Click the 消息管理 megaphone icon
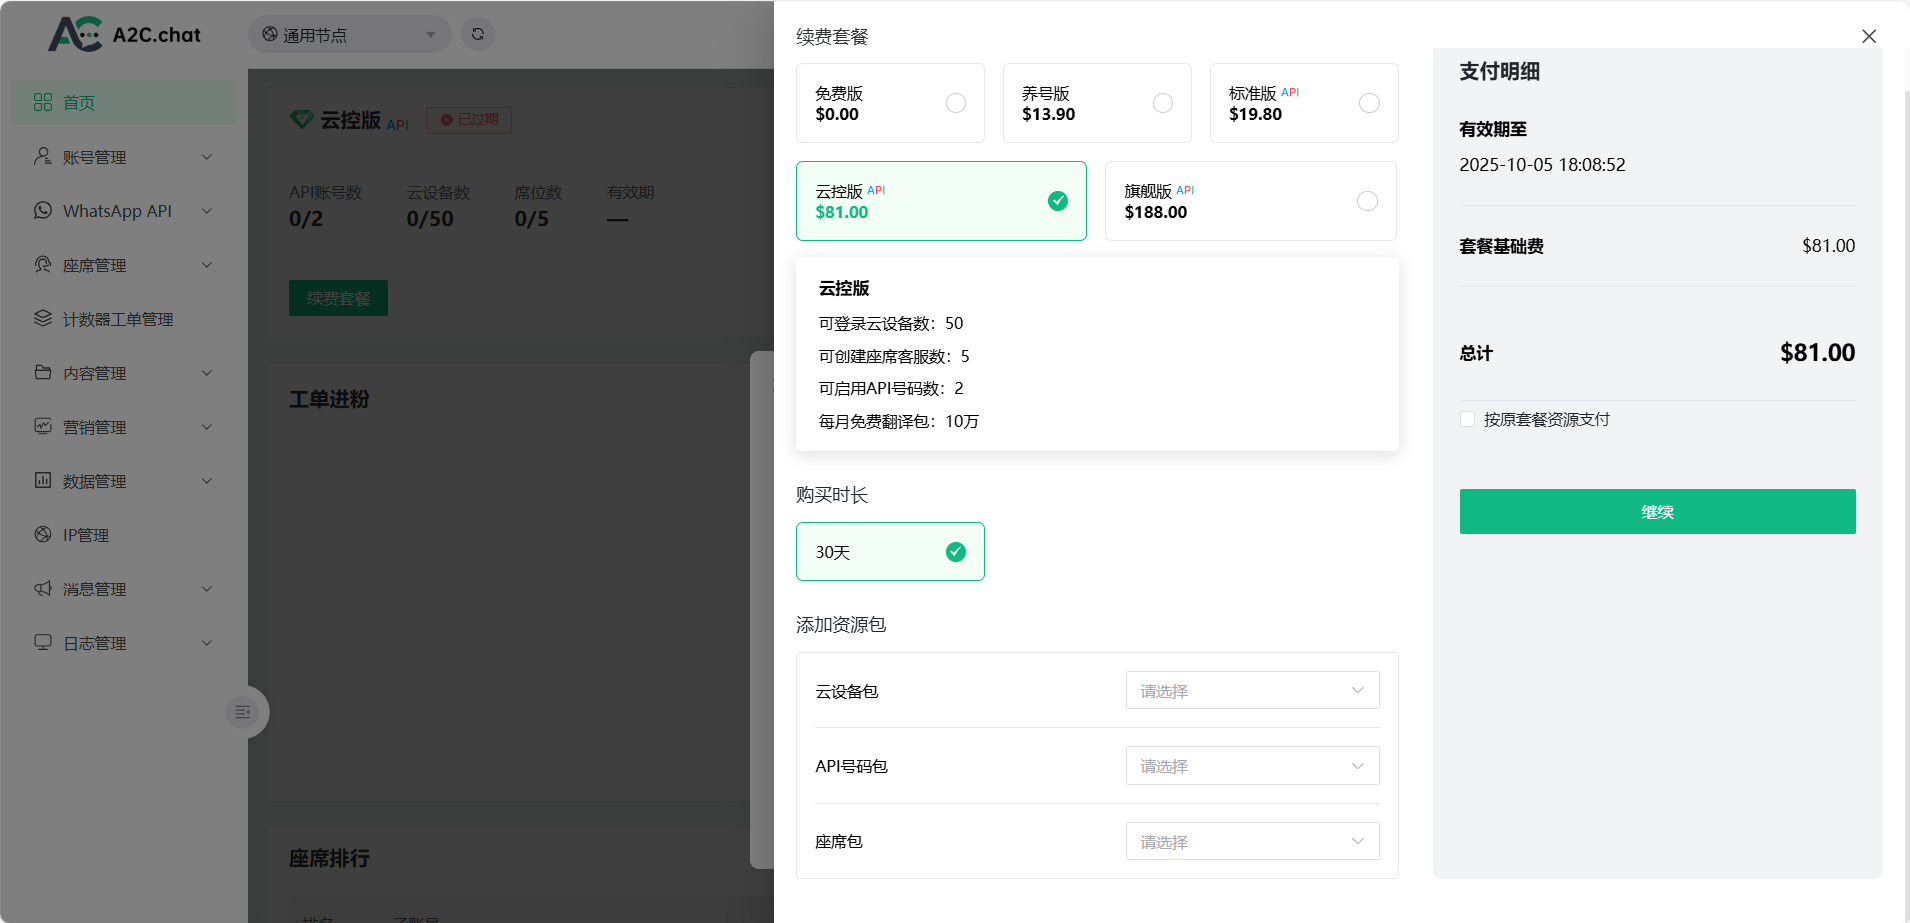Image resolution: width=1910 pixels, height=923 pixels. pos(43,588)
